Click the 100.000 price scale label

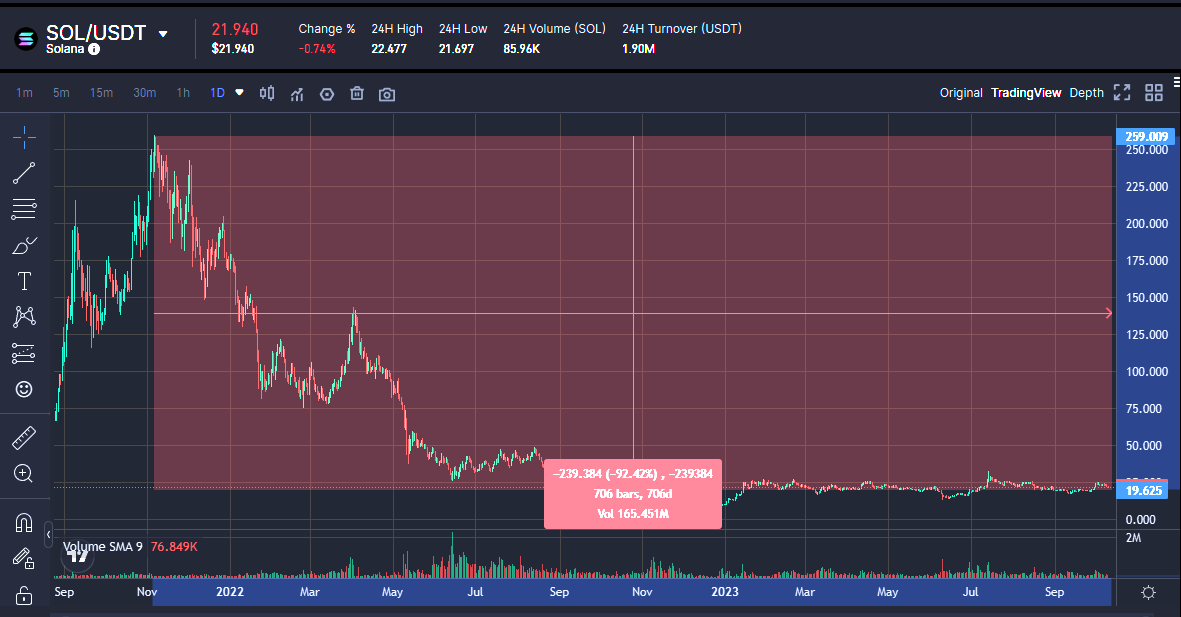click(1146, 371)
